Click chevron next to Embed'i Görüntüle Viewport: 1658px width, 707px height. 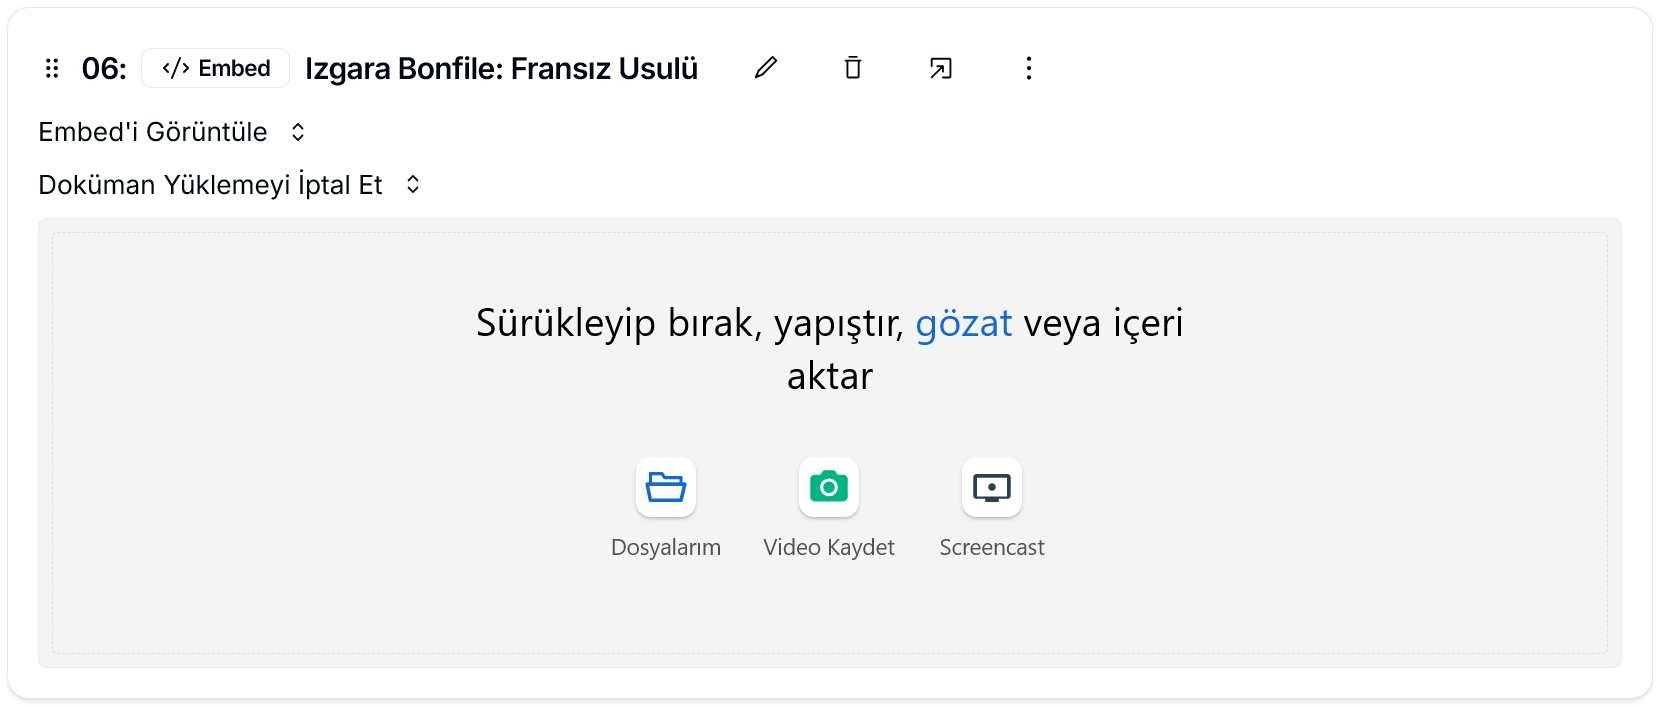(x=298, y=132)
